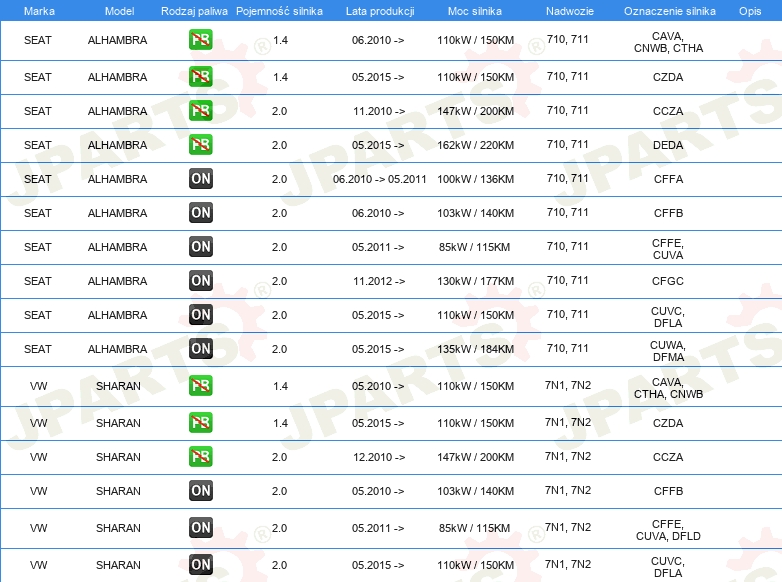Image resolution: width=782 pixels, height=582 pixels.
Task: Click 147kW / 200KM in VW SHARAN row
Action: tap(475, 457)
